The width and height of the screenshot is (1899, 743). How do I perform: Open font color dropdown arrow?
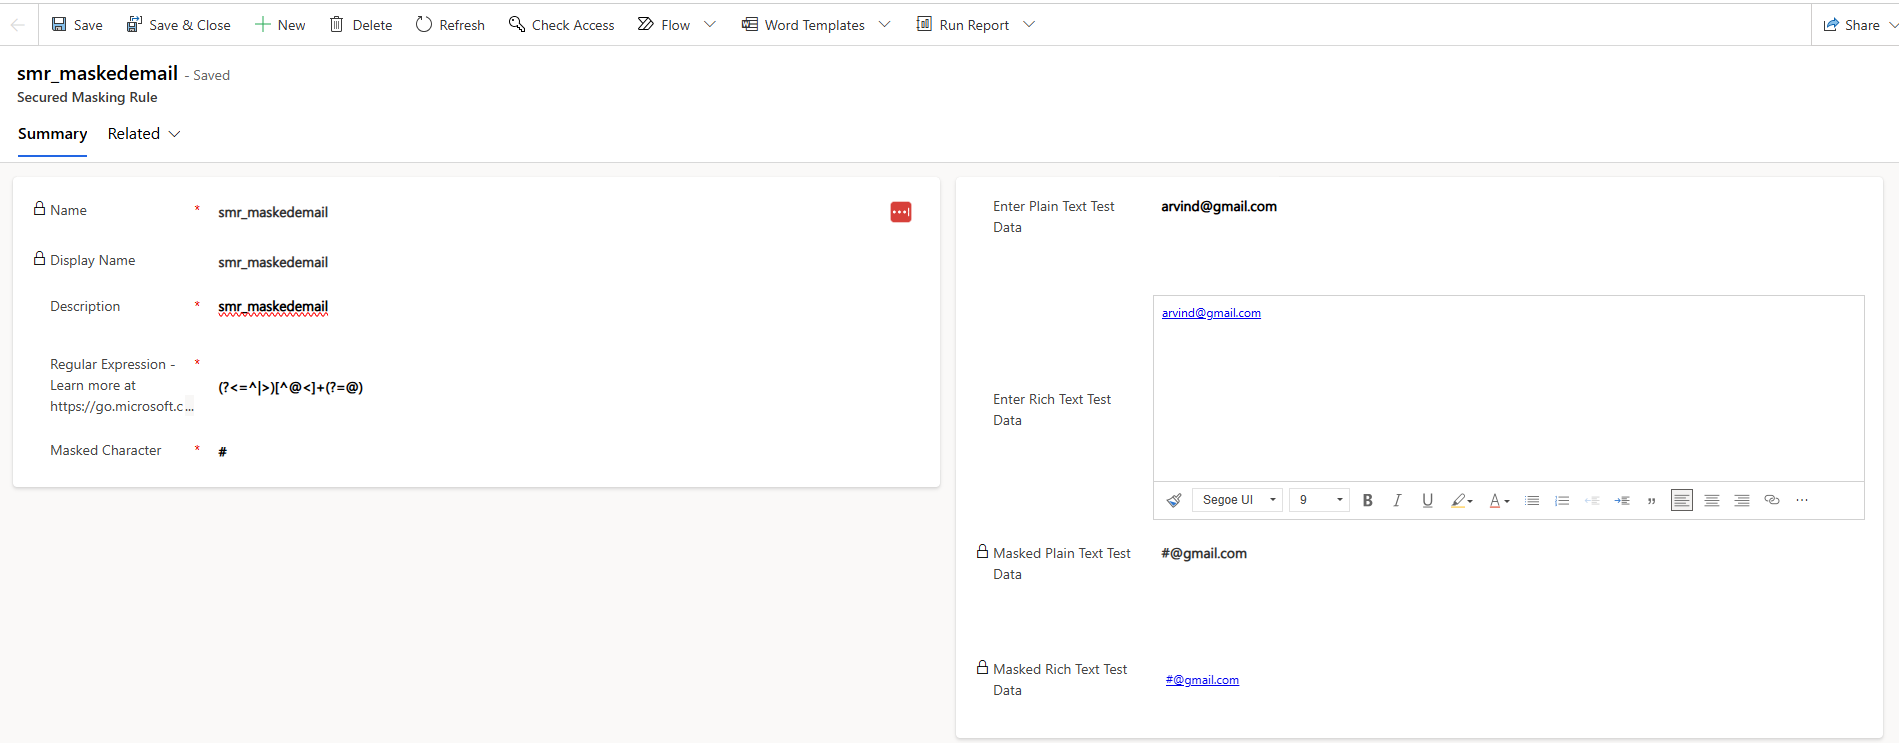coord(1507,501)
